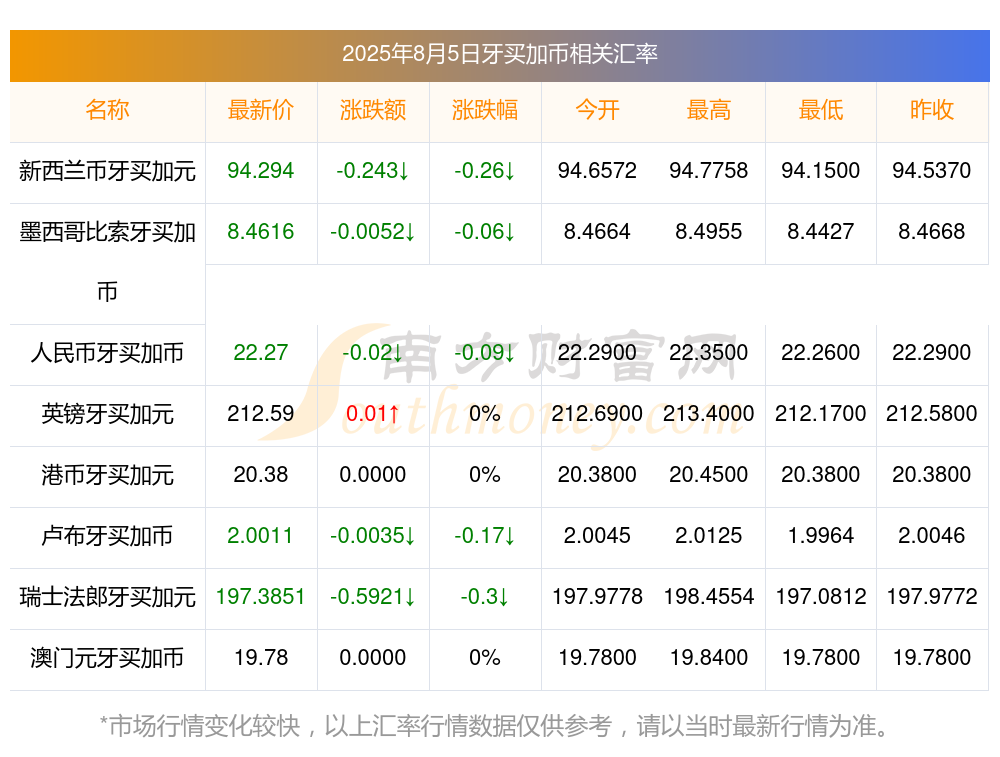This screenshot has width=1000, height=757.
Task: Click the change percent -0.17↓
Action: [485, 536]
